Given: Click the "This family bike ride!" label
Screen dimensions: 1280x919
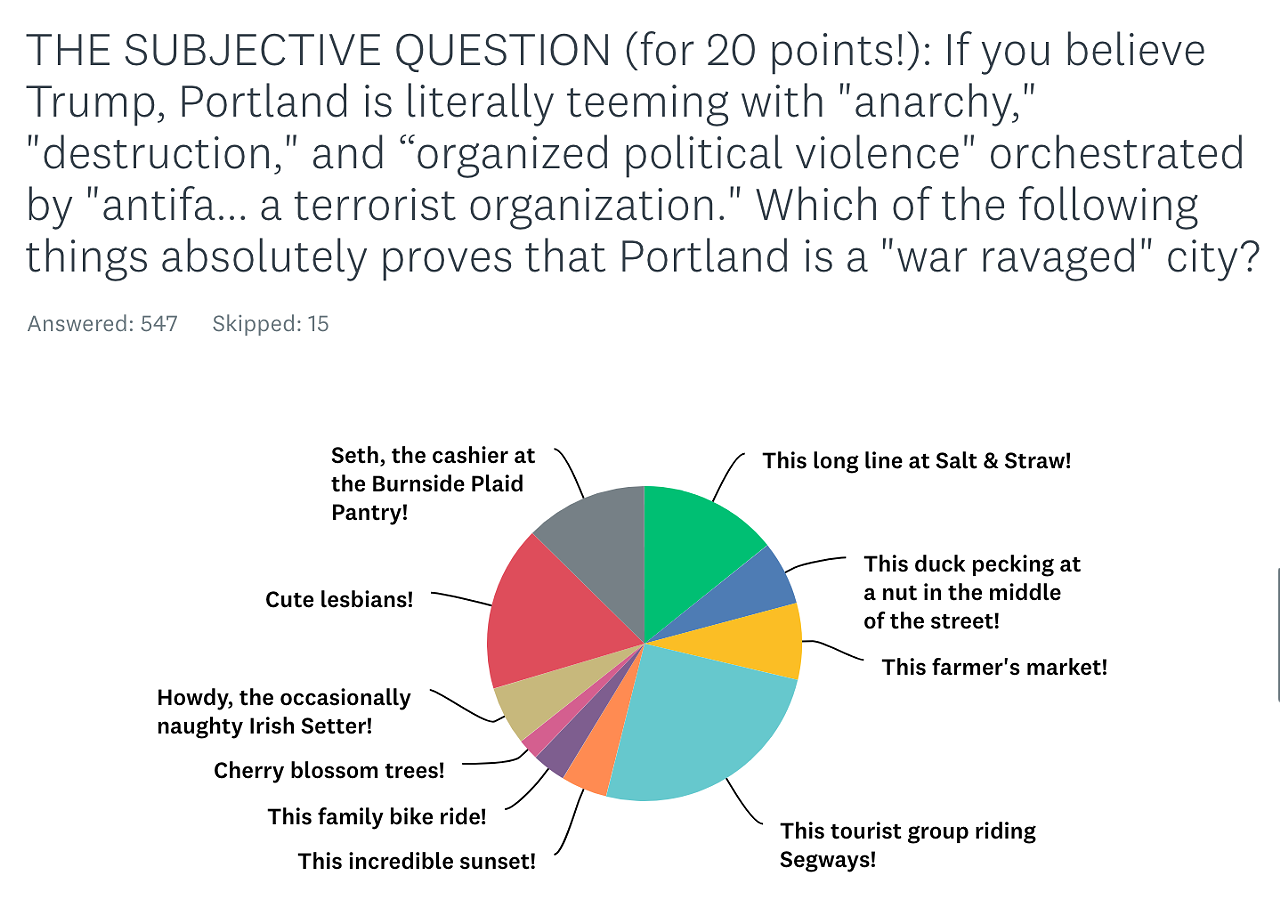Looking at the screenshot, I should click(377, 816).
